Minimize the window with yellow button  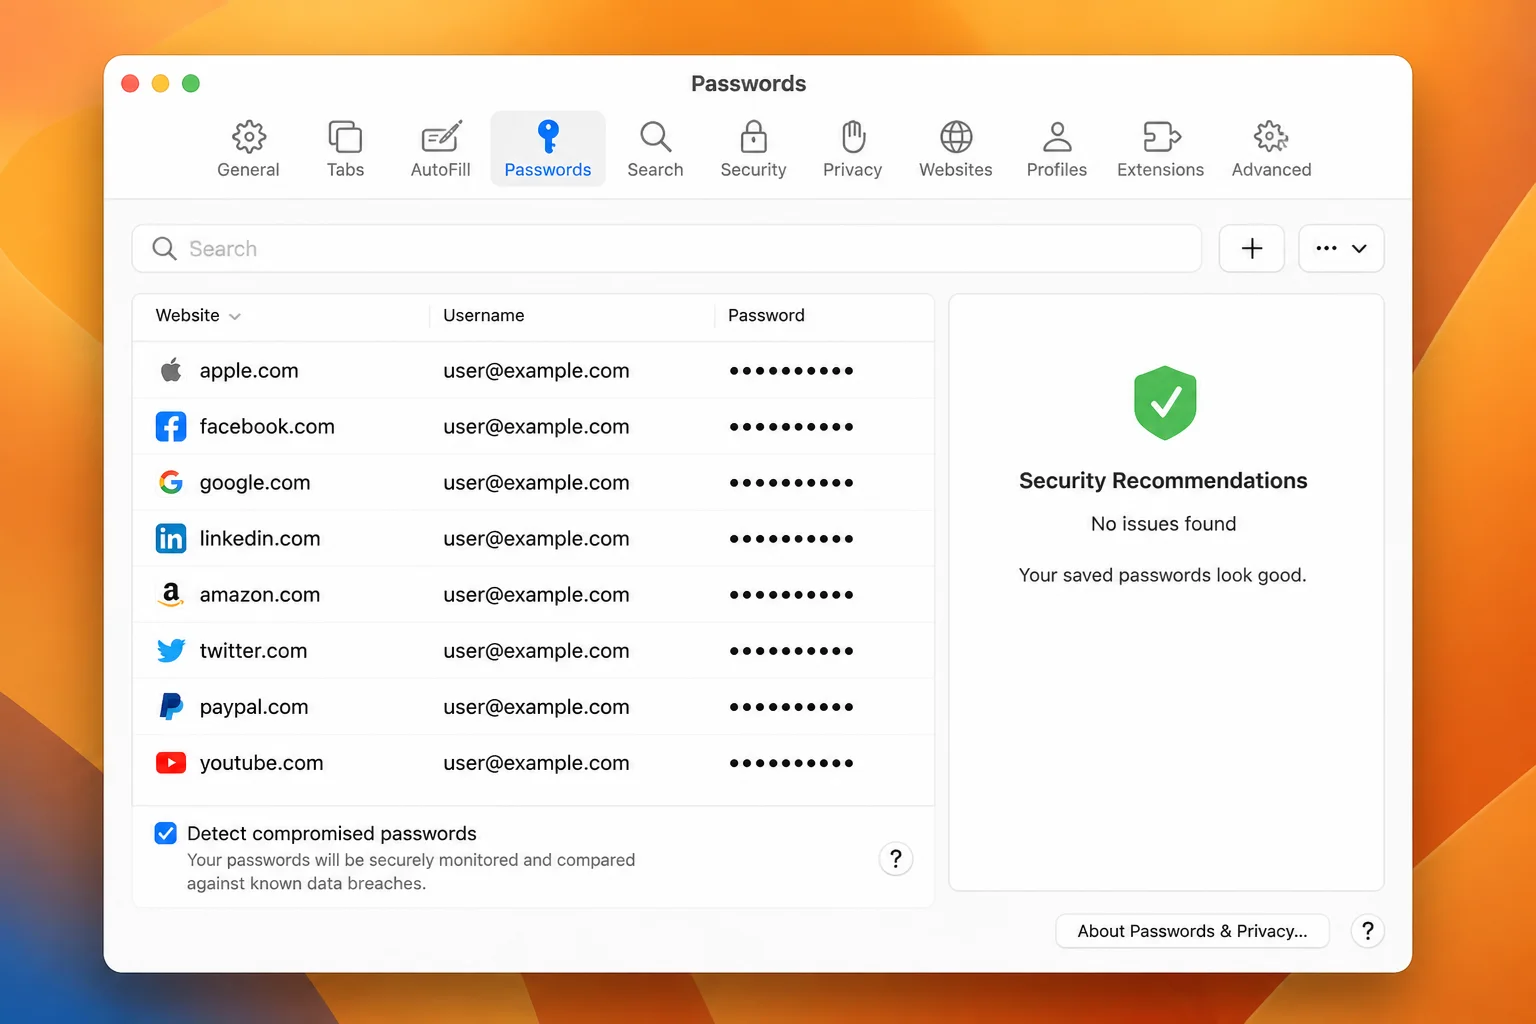pyautogui.click(x=160, y=83)
